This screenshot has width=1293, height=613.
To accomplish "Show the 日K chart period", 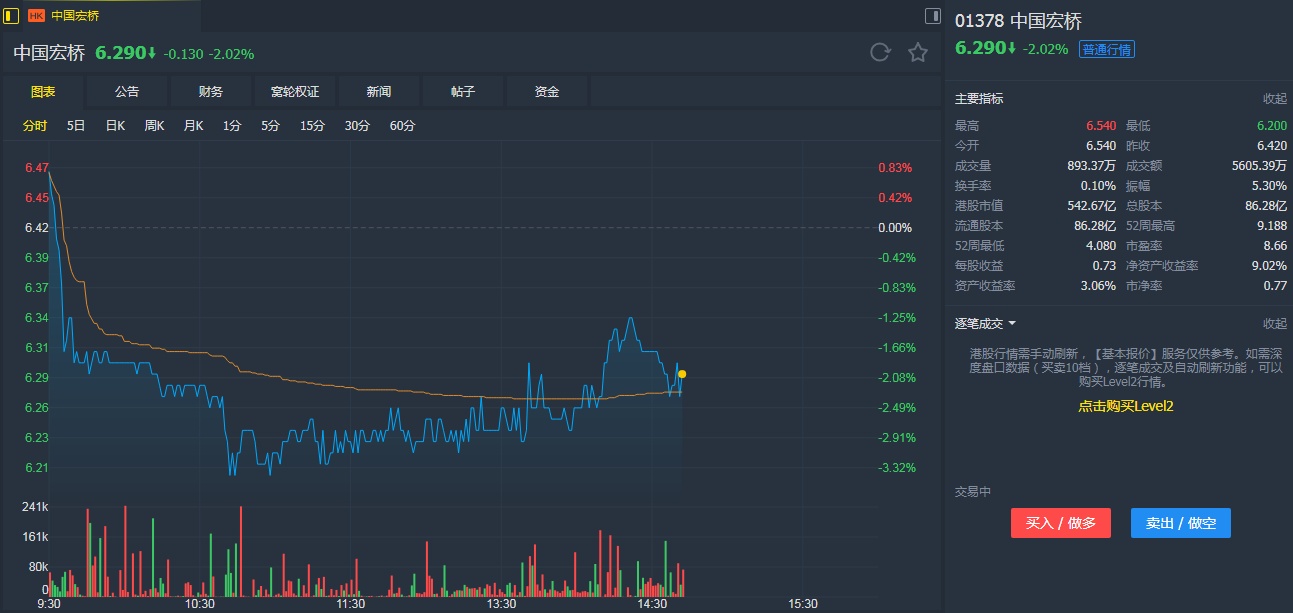I will click(x=115, y=126).
